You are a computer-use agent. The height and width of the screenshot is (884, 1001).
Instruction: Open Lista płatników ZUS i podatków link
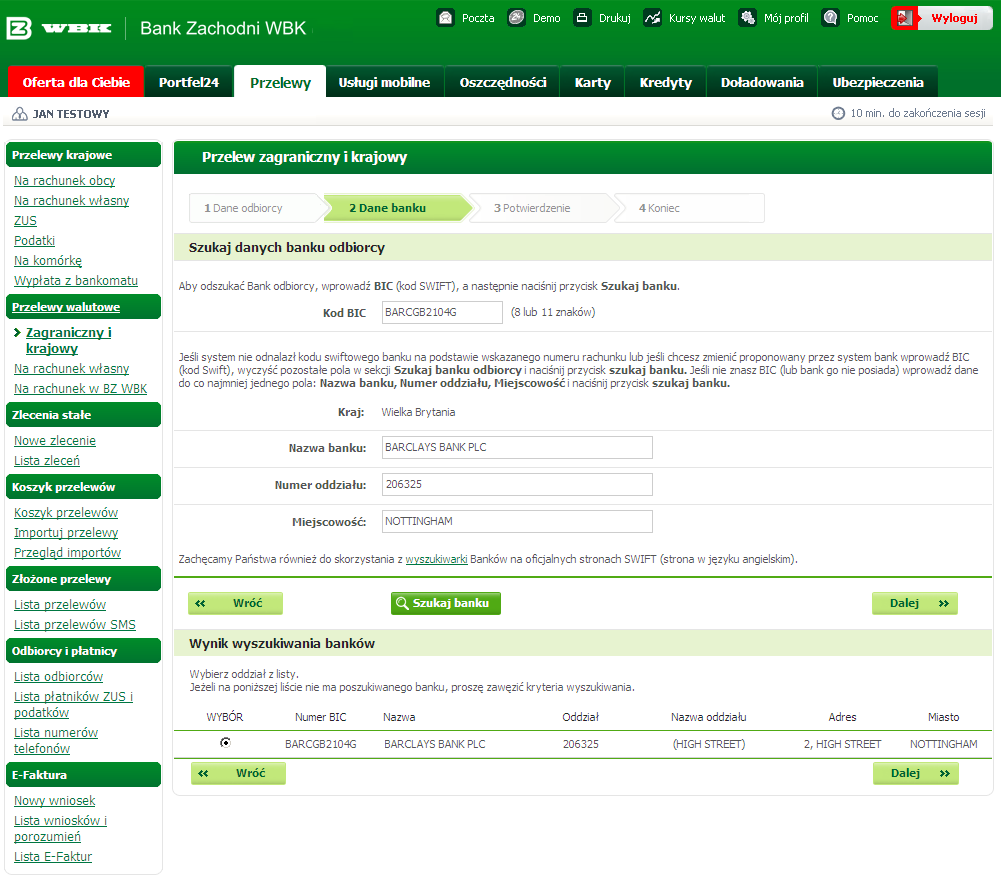coord(73,704)
